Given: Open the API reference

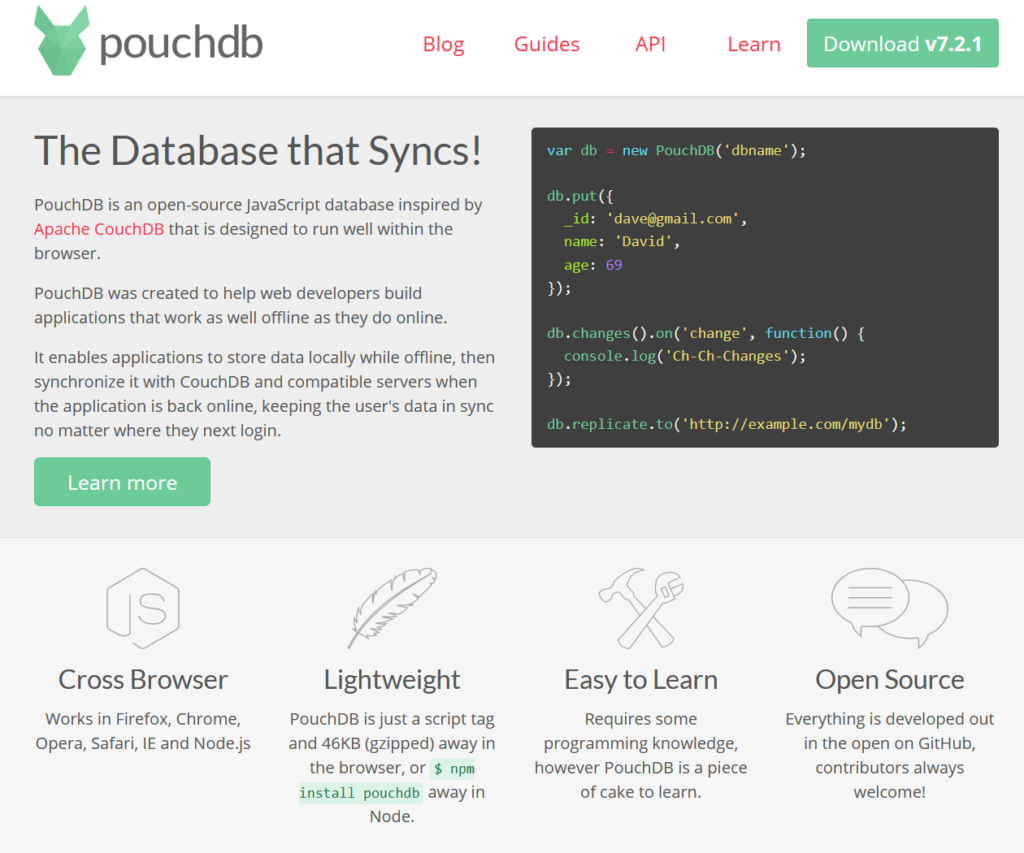Looking at the screenshot, I should point(650,44).
